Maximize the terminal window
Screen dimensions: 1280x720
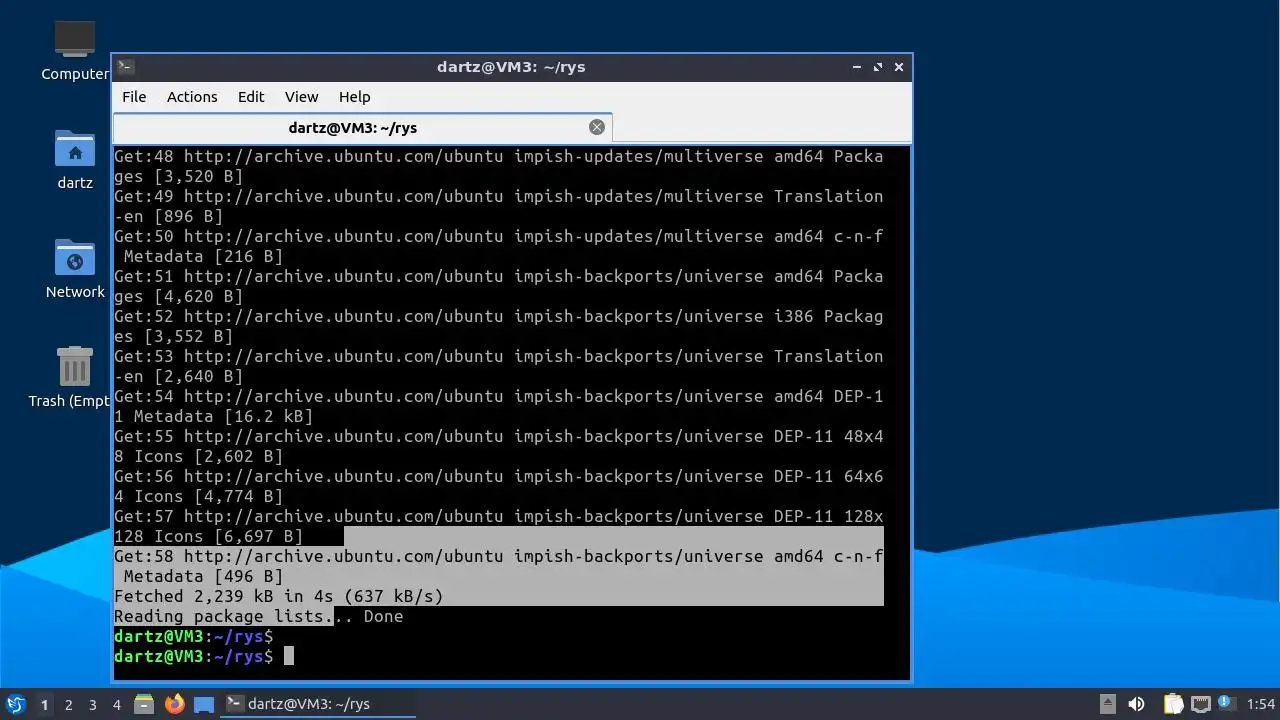point(878,67)
